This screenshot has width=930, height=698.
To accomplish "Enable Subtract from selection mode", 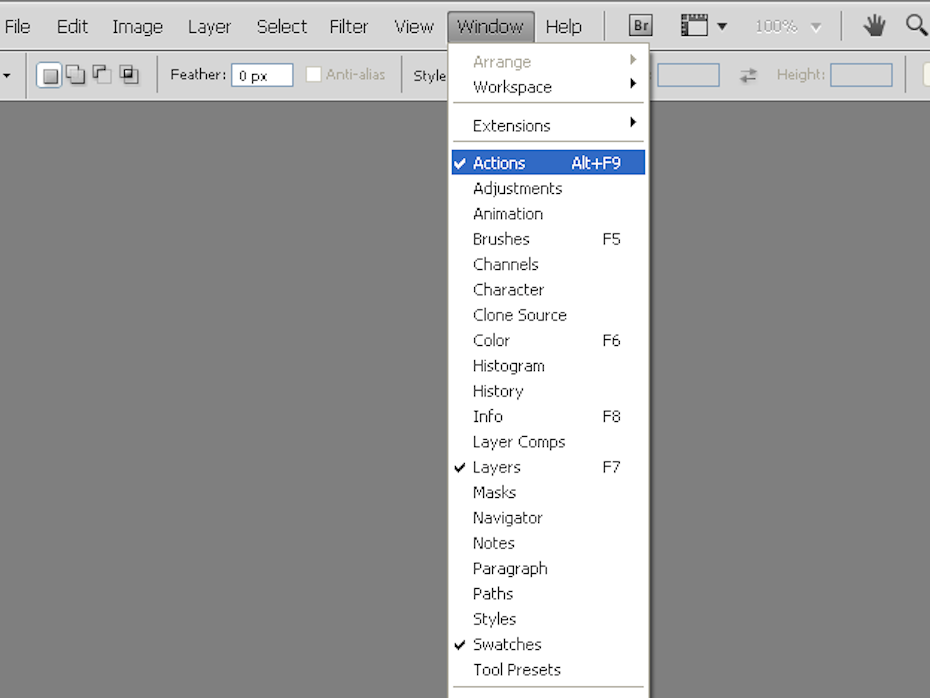I will tap(98, 74).
